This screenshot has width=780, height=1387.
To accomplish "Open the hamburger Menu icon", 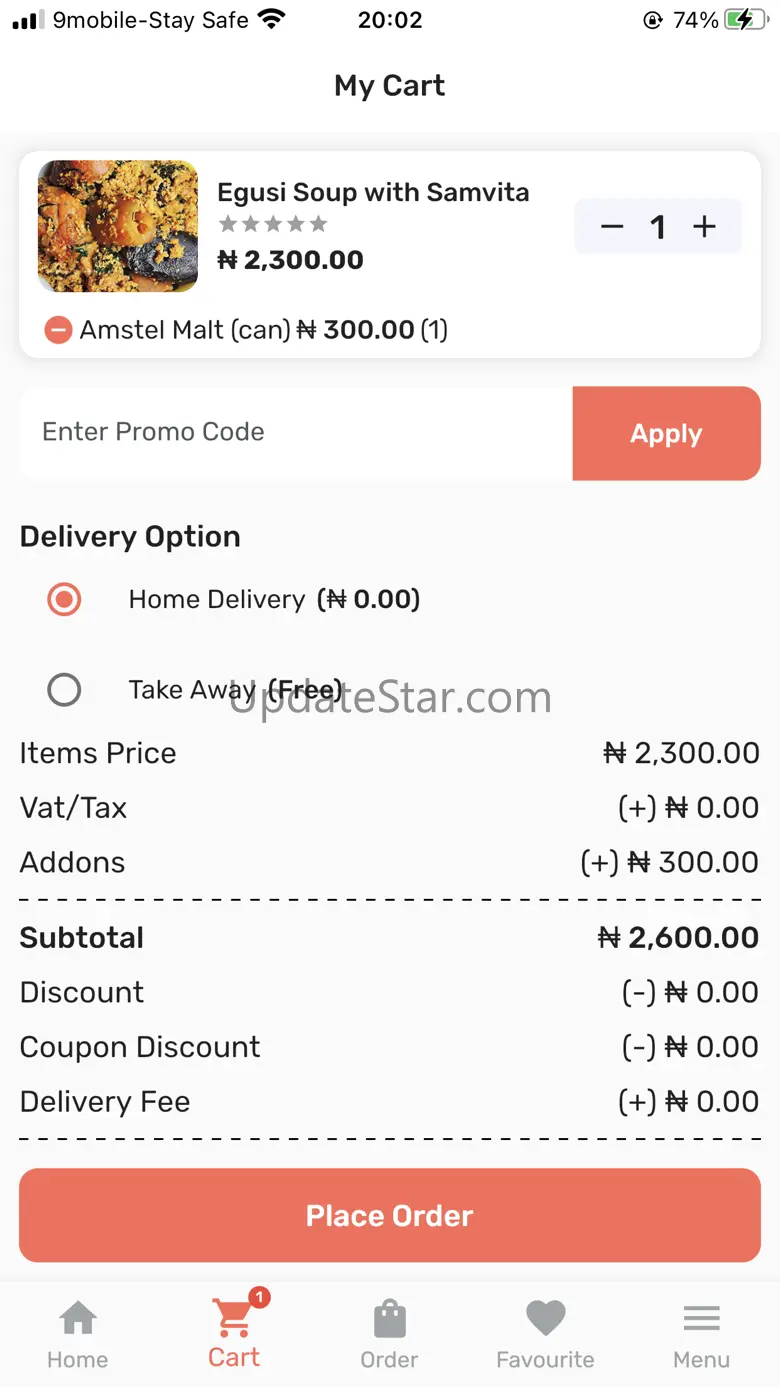I will pos(701,1319).
